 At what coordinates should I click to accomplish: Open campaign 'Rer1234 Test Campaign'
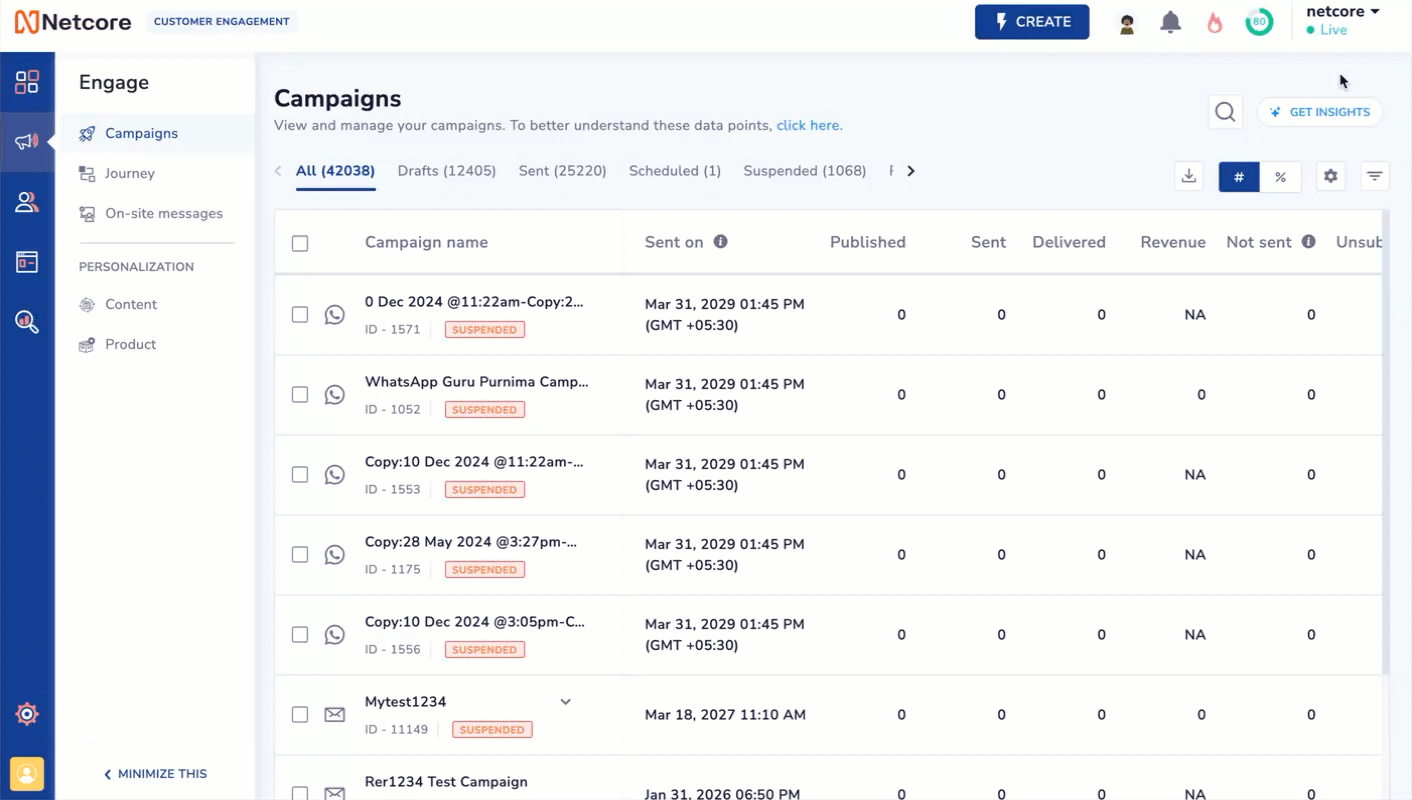tap(446, 782)
